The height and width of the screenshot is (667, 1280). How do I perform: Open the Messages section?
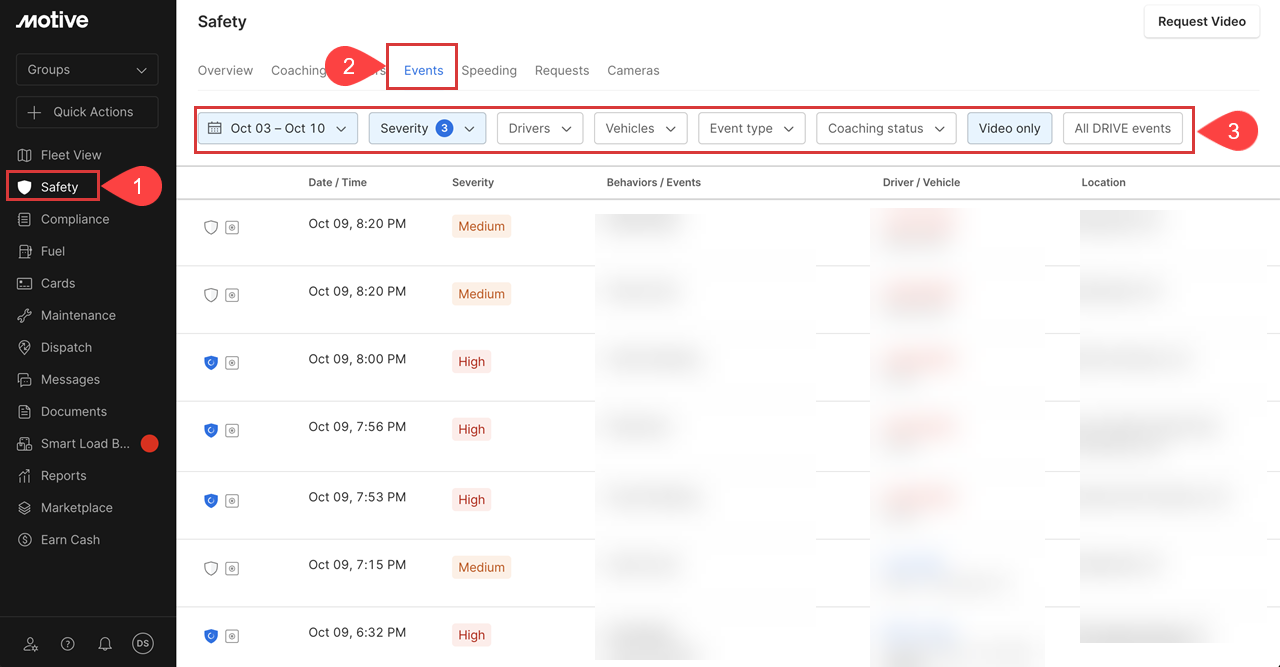(x=68, y=378)
